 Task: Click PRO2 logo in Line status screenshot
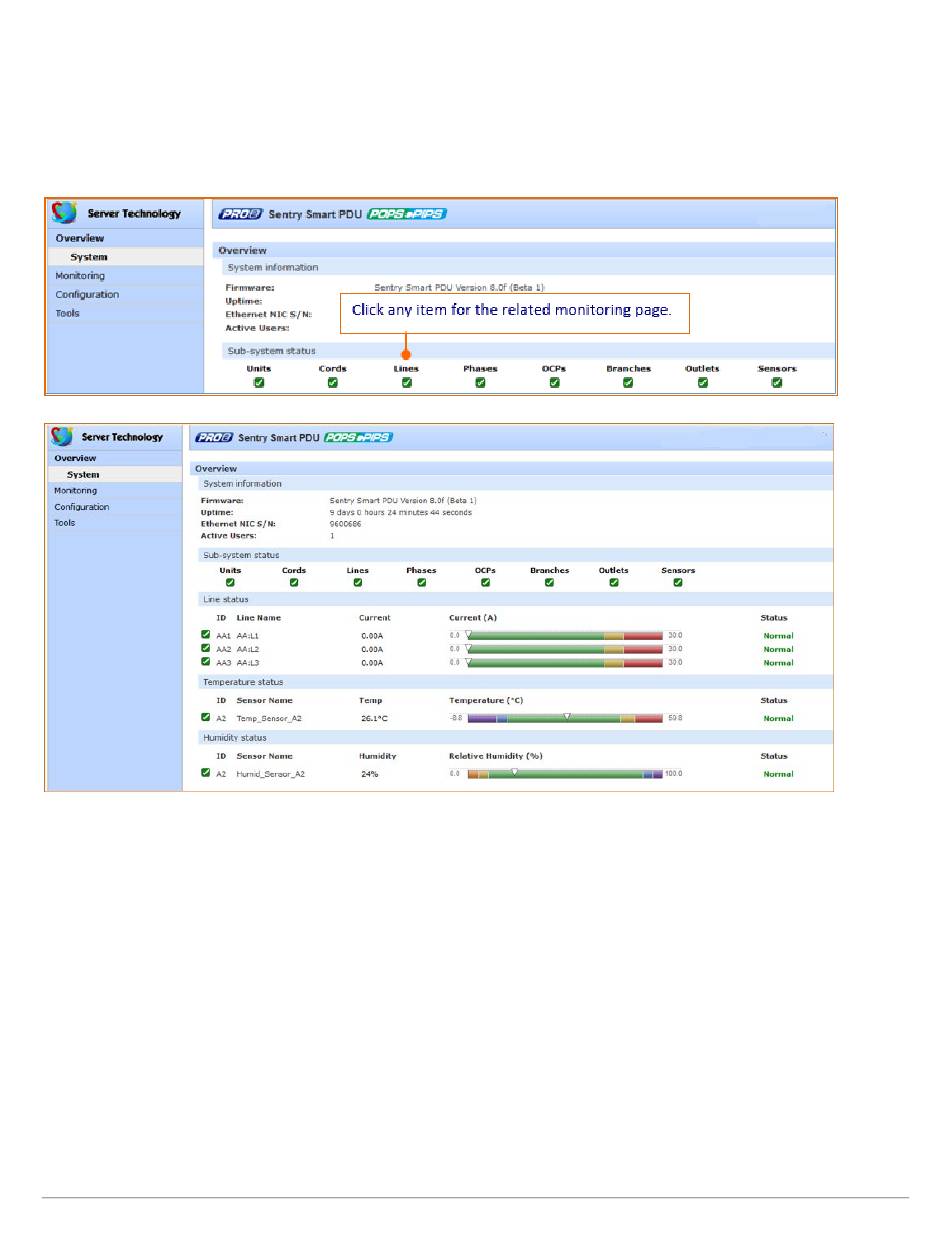pos(214,437)
